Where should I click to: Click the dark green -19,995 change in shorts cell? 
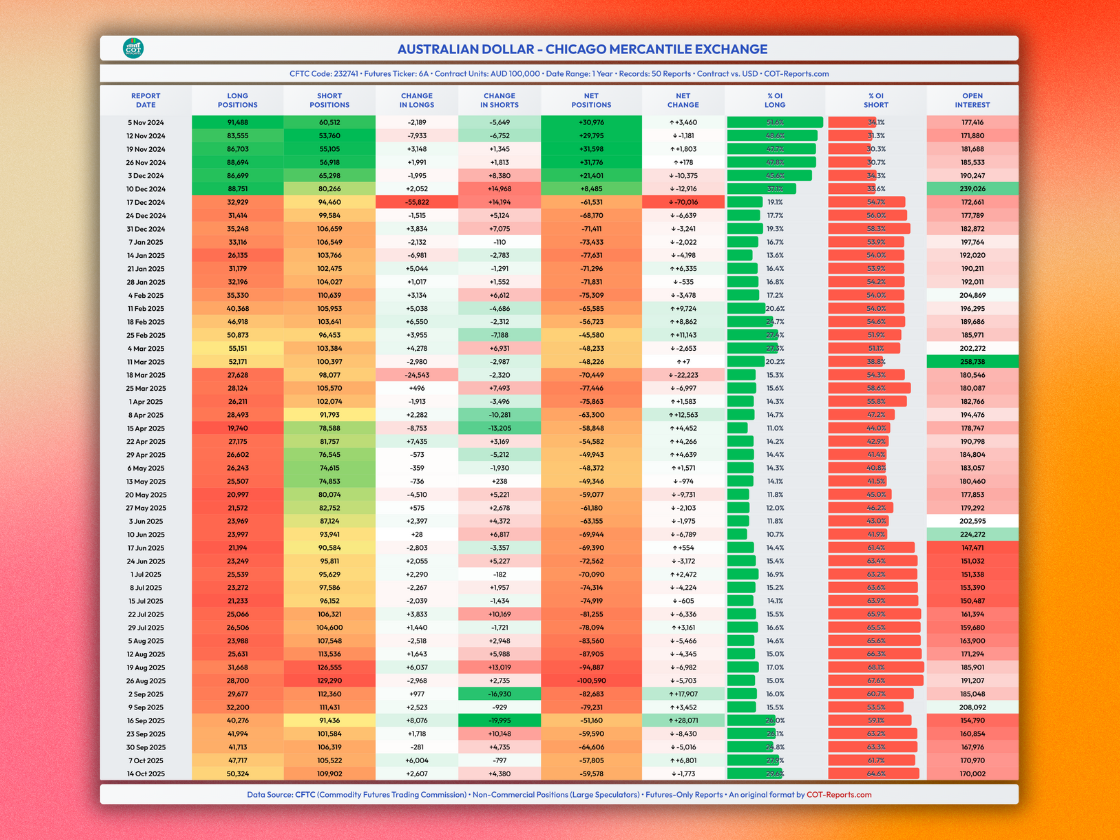click(499, 719)
